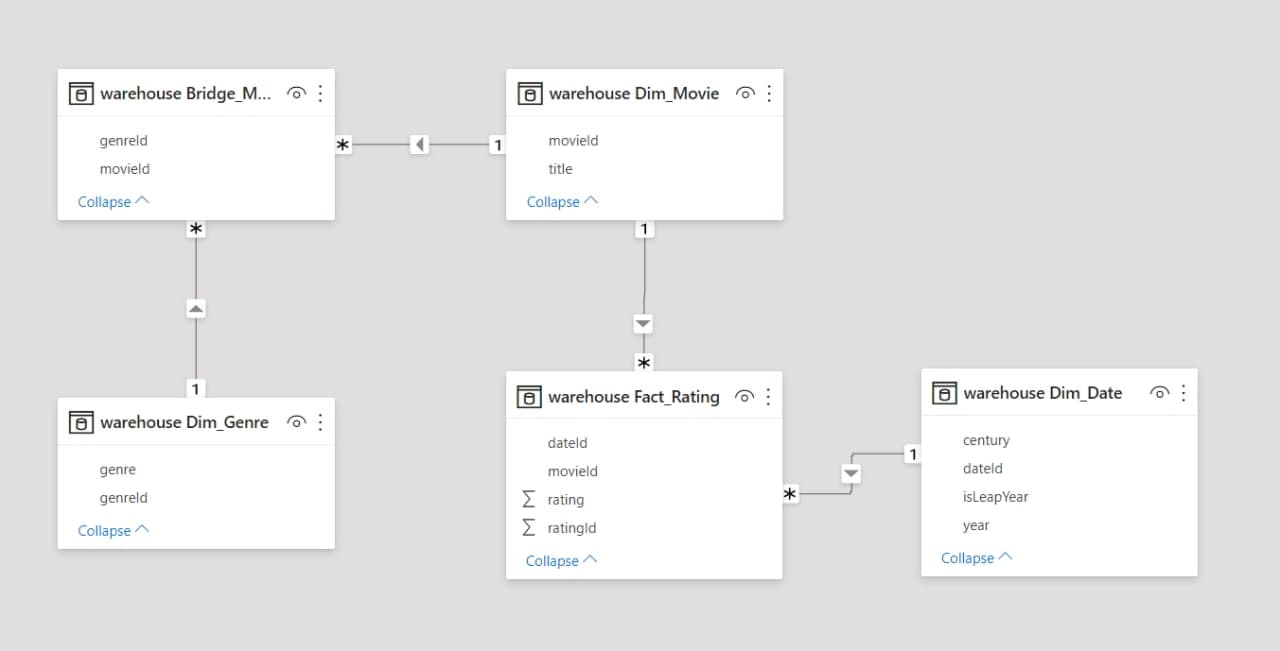Click the many (*) marker below Bridge_M... table
1280x651 pixels.
(x=196, y=229)
